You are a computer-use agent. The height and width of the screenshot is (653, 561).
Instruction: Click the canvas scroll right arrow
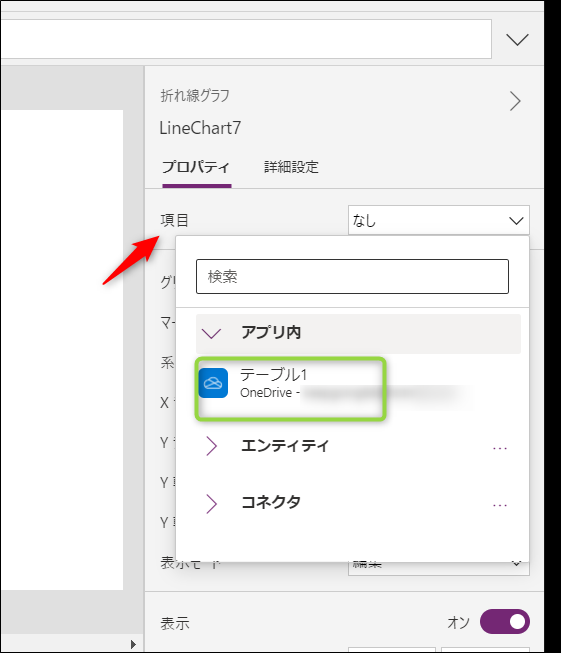coord(133,644)
